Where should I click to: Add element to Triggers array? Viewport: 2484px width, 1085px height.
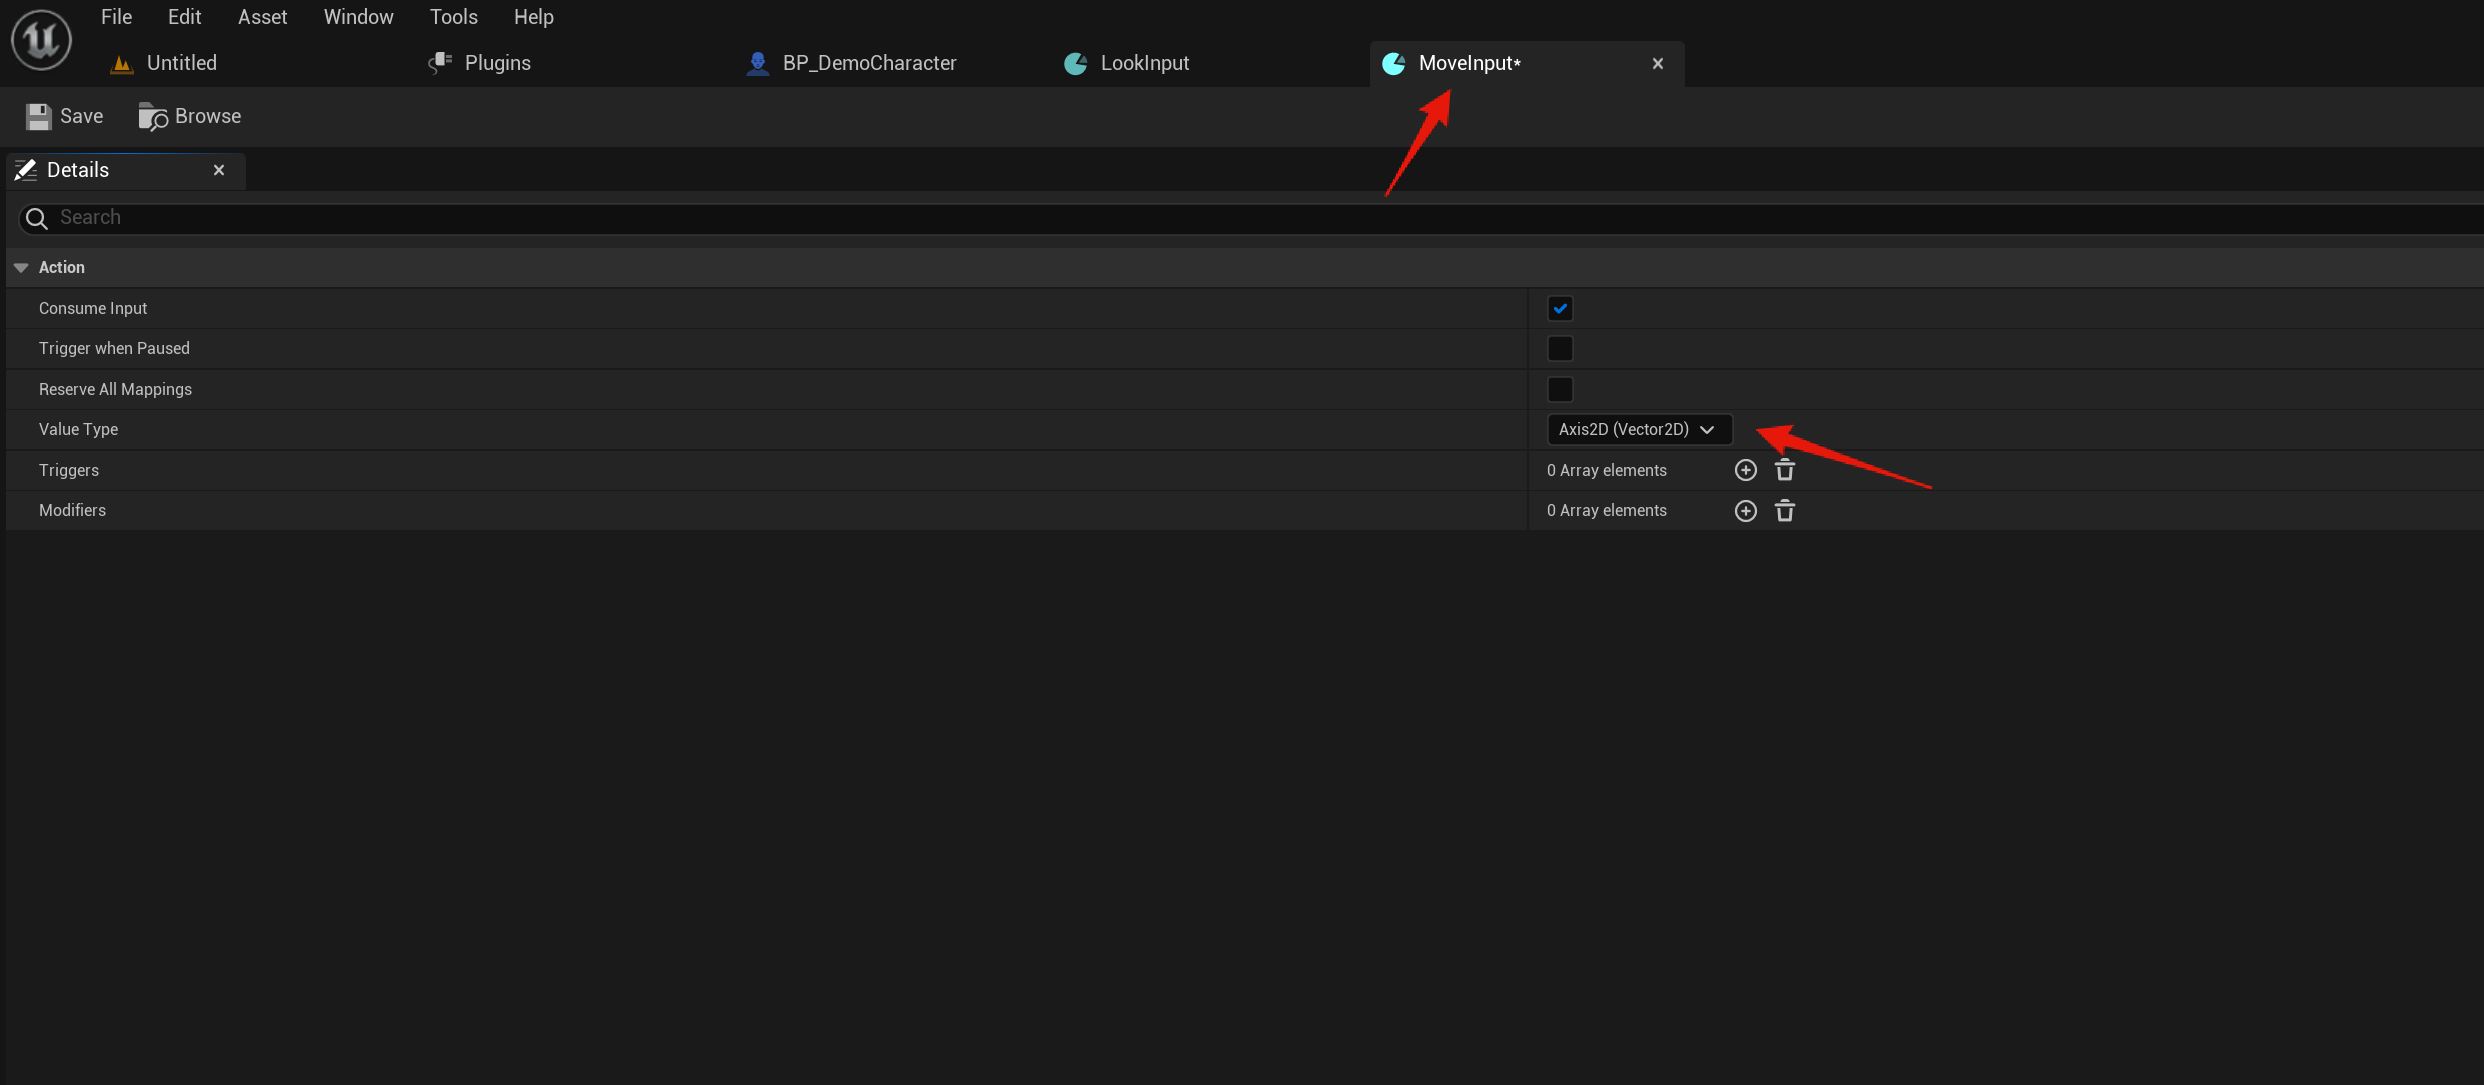[x=1745, y=470]
